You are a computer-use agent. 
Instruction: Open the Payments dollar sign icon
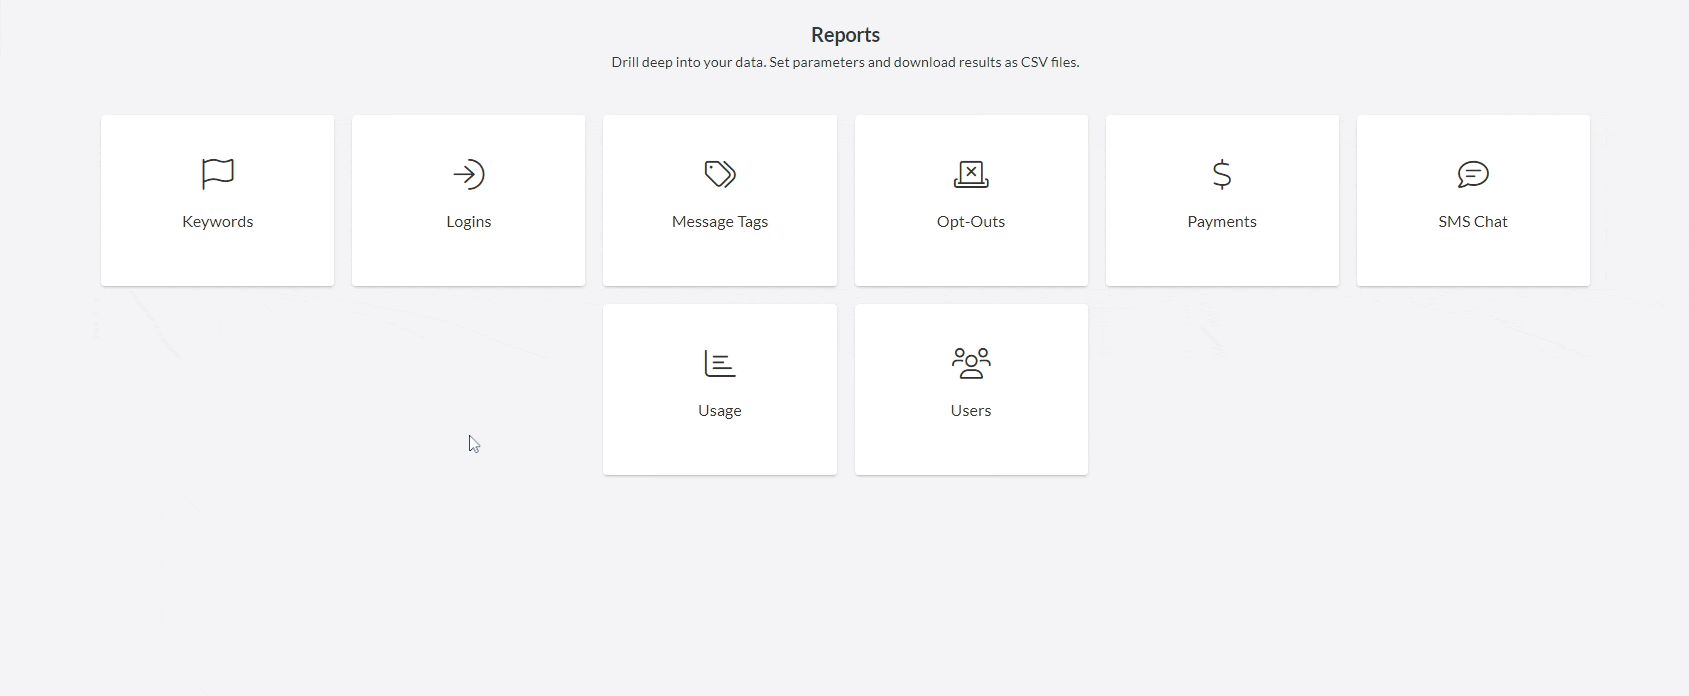(x=1222, y=175)
